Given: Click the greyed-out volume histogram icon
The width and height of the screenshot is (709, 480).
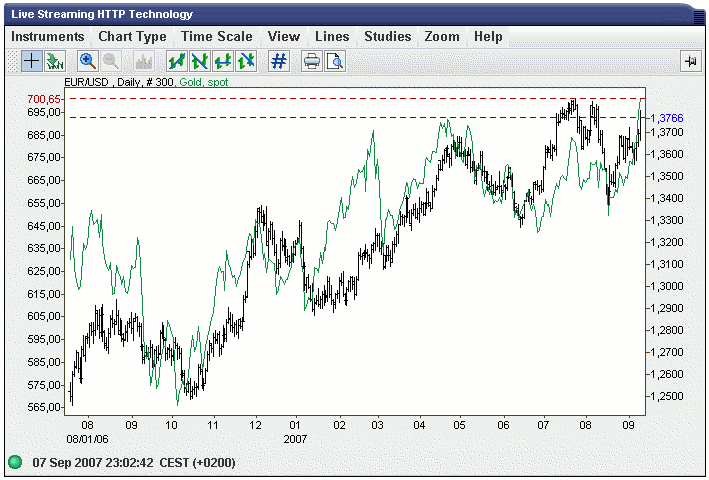Looking at the screenshot, I should (144, 61).
